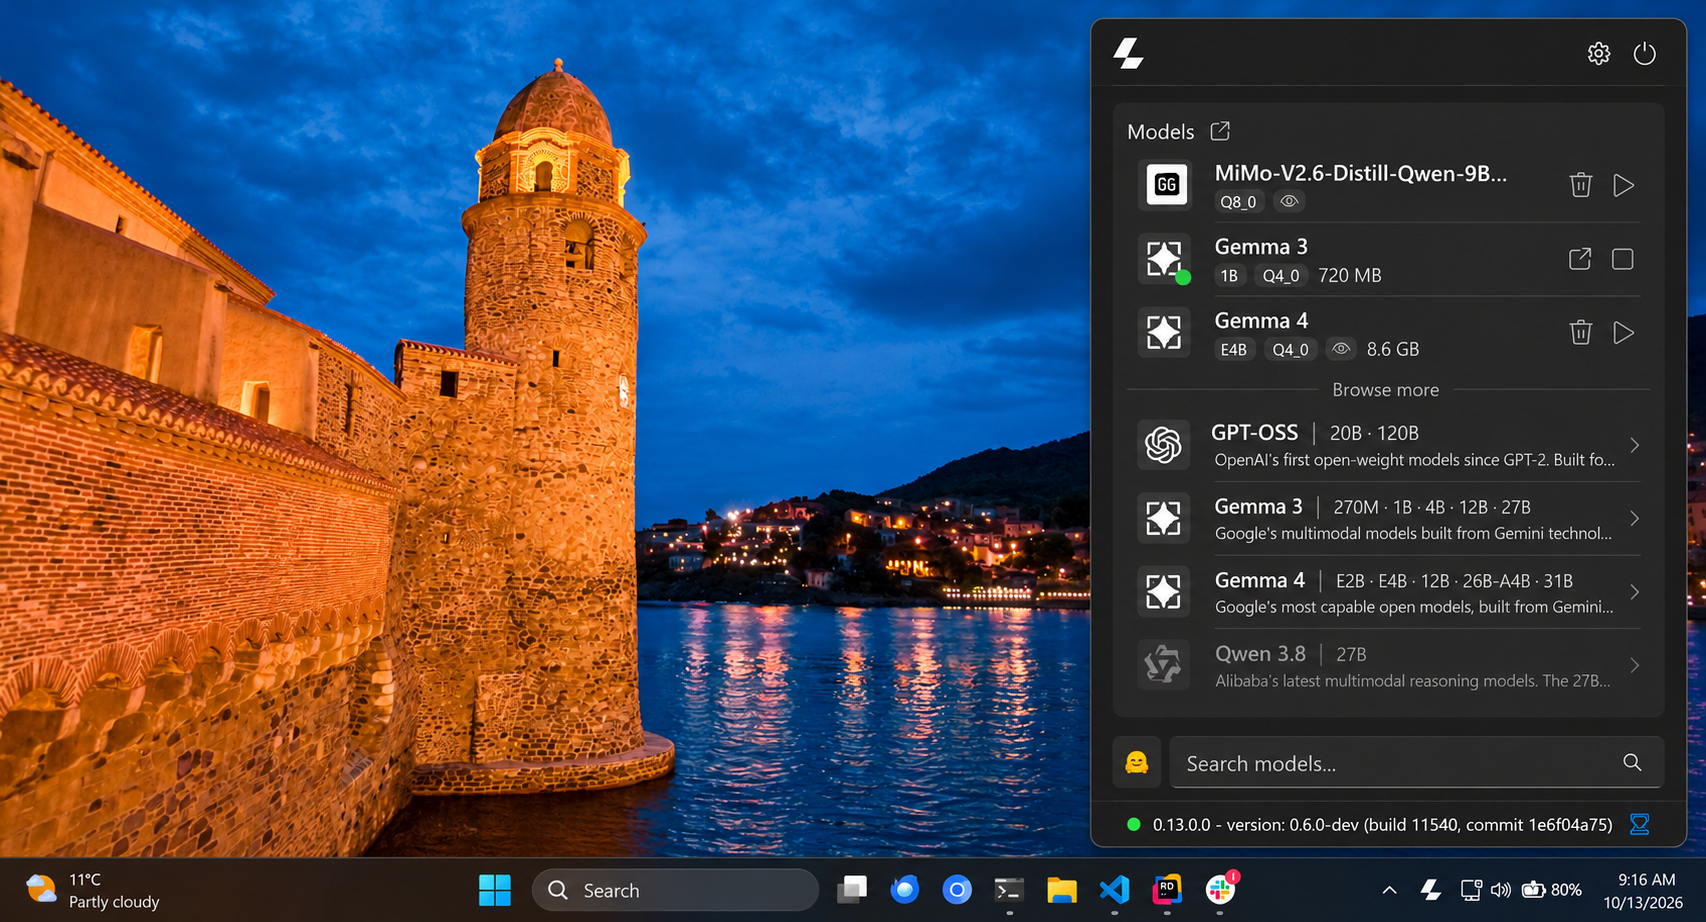This screenshot has width=1706, height=922.
Task: Click the lightning tray icon
Action: click(x=1431, y=890)
